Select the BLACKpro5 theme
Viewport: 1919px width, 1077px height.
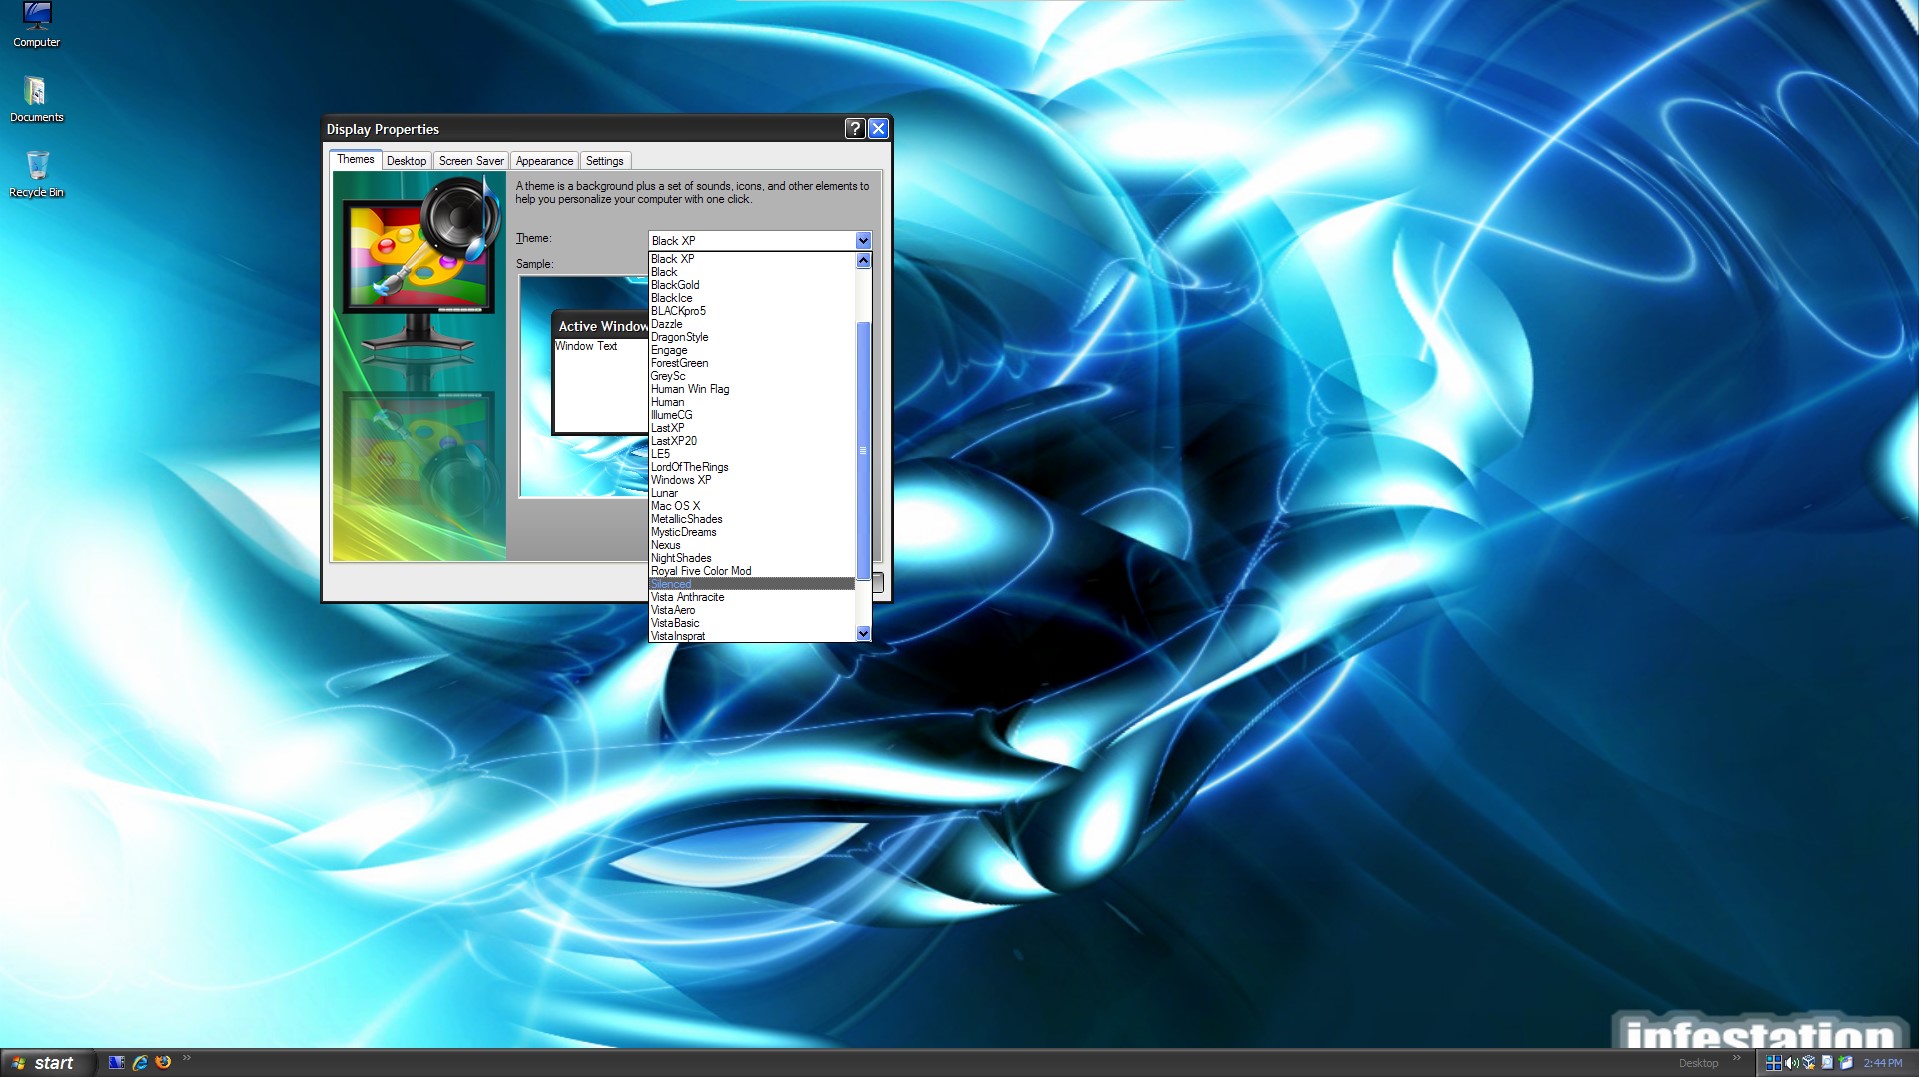coord(752,311)
